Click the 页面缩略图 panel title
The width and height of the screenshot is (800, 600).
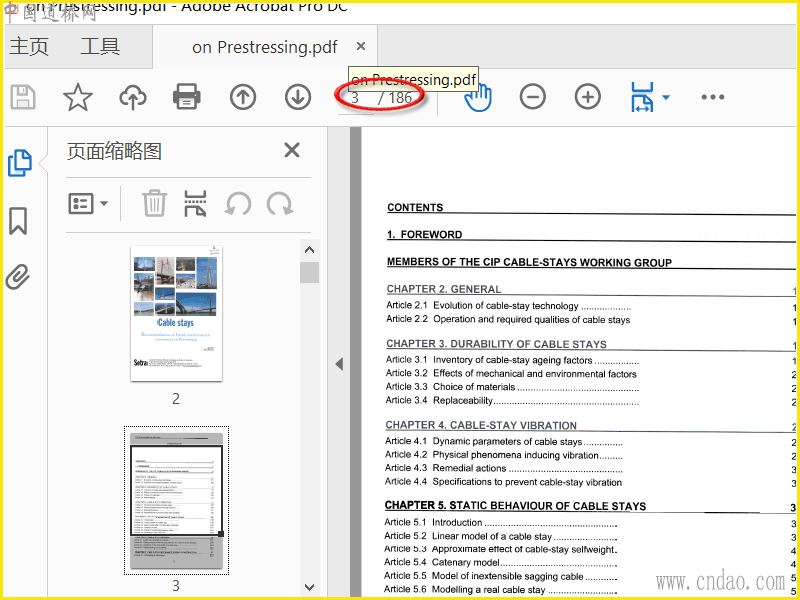[114, 152]
